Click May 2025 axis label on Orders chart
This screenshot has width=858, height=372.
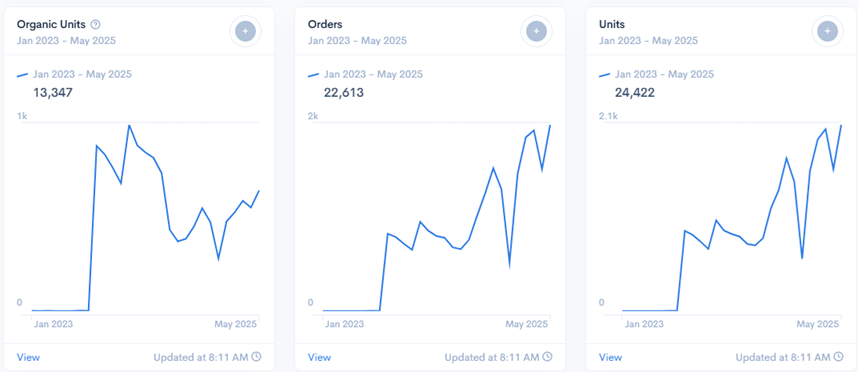526,324
